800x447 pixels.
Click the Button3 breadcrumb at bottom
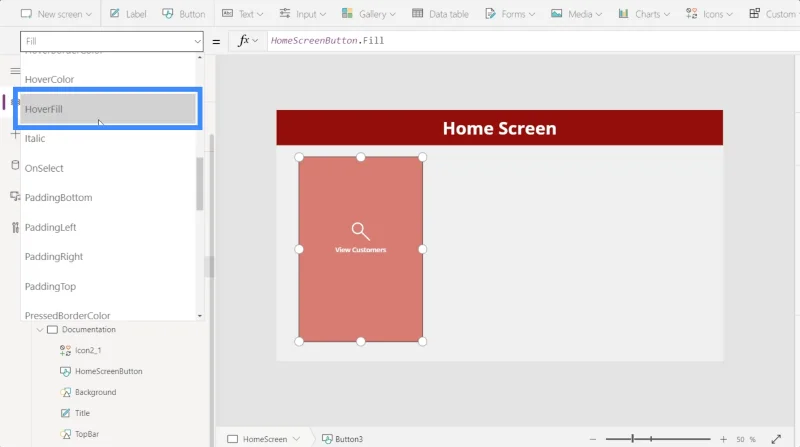(342, 439)
